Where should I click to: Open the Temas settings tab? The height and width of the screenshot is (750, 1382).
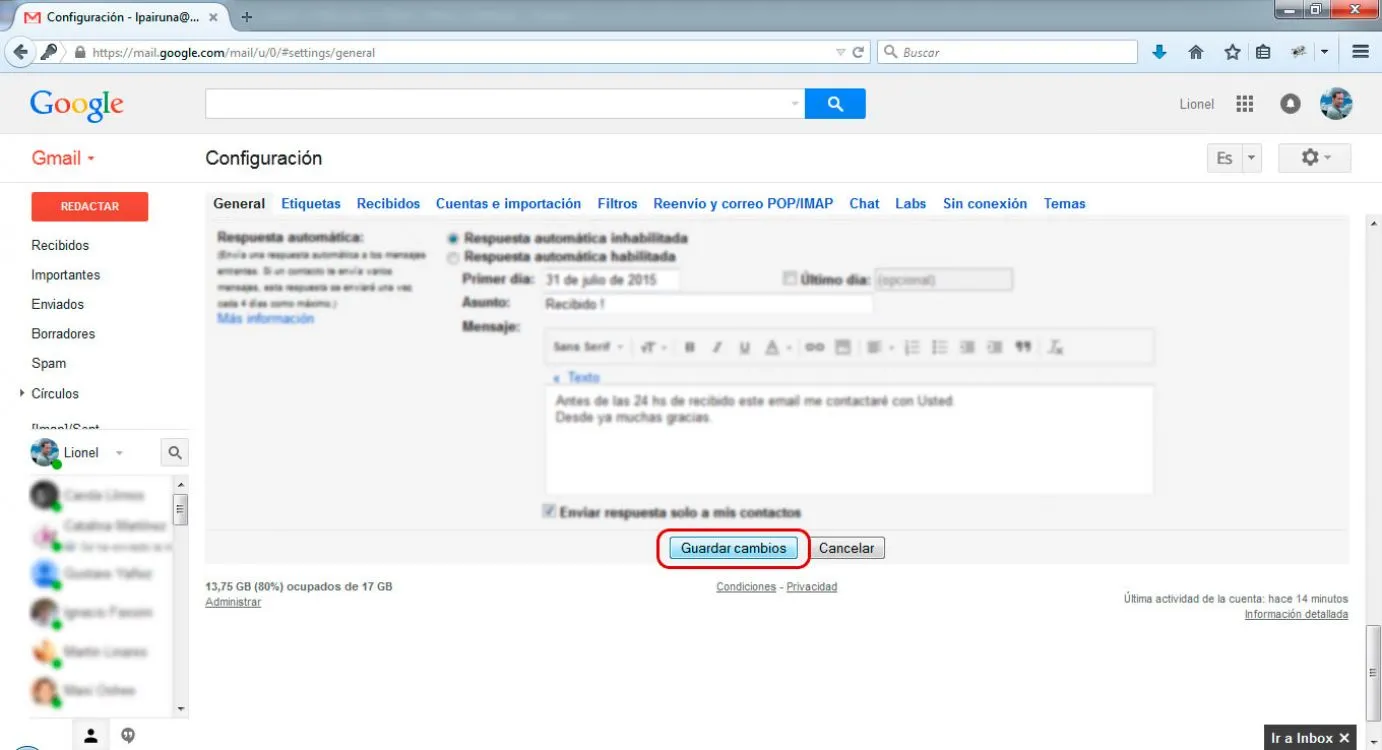[x=1064, y=203]
